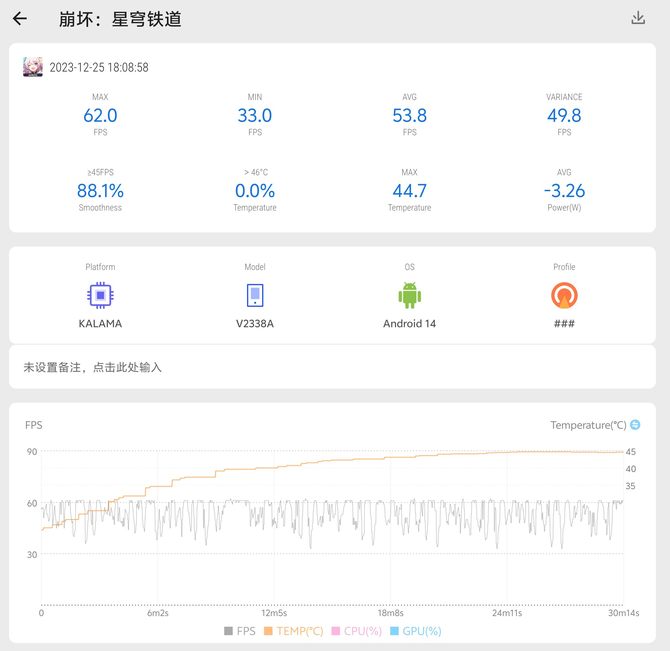Open the game avatar thumbnail

[33, 67]
